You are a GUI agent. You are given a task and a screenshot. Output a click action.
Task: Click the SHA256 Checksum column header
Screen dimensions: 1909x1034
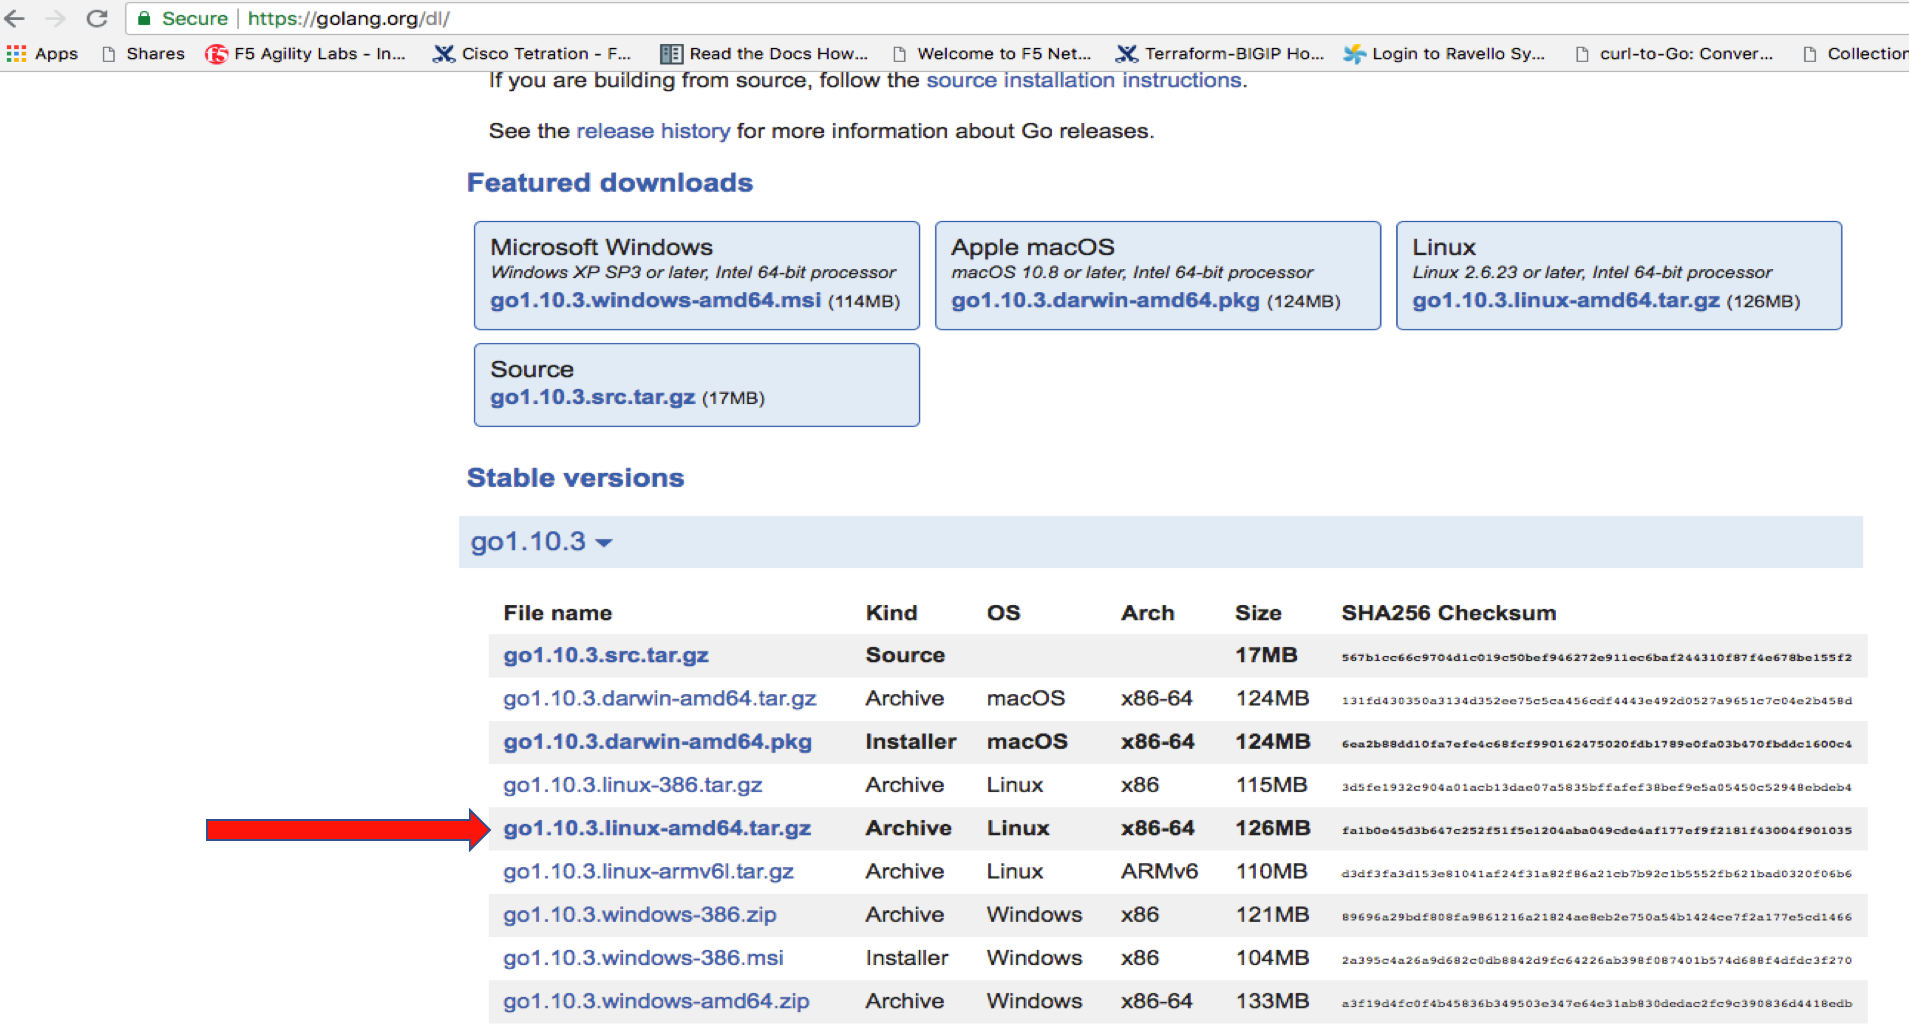(x=1449, y=613)
